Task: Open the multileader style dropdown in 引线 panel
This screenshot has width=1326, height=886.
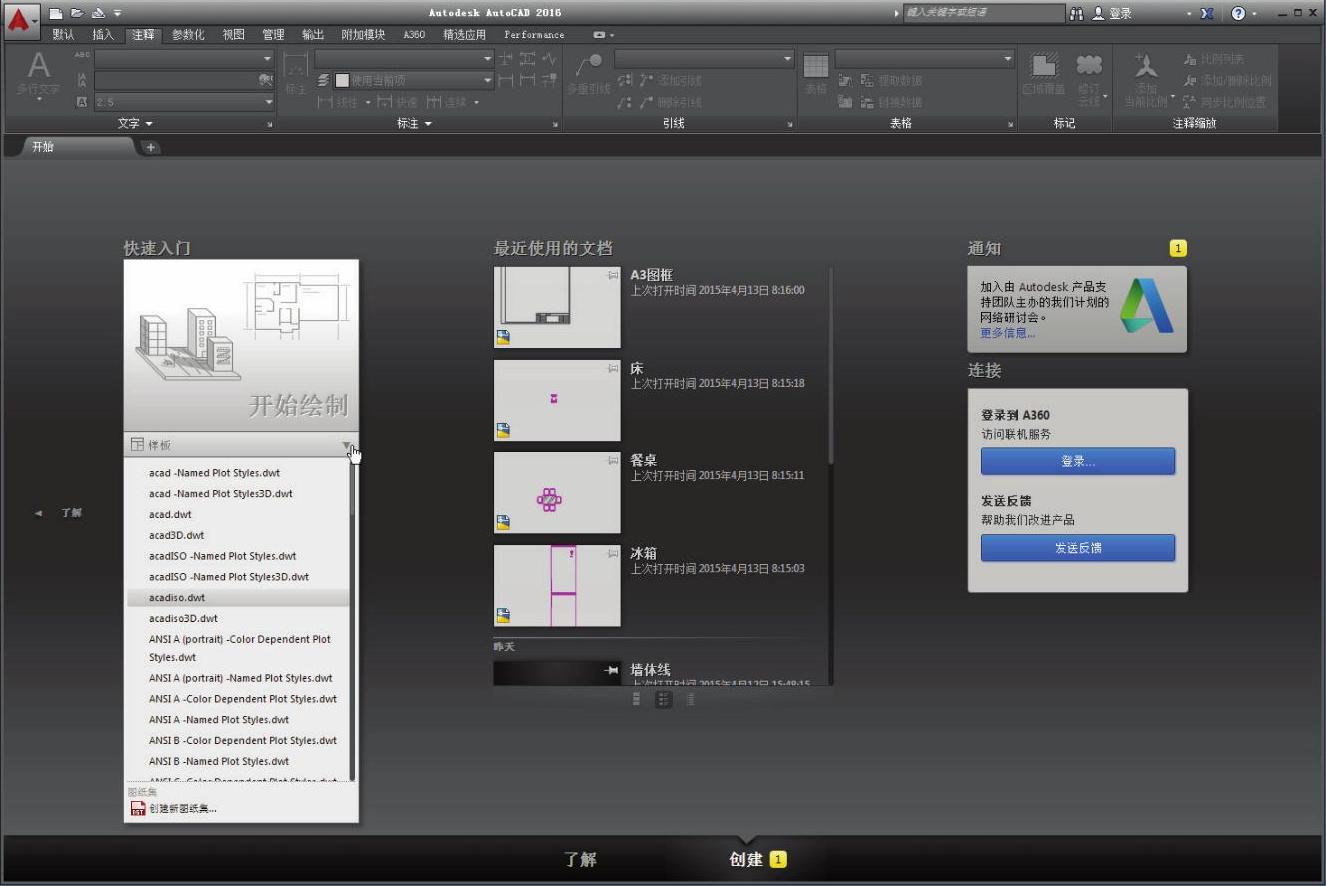Action: tap(787, 59)
